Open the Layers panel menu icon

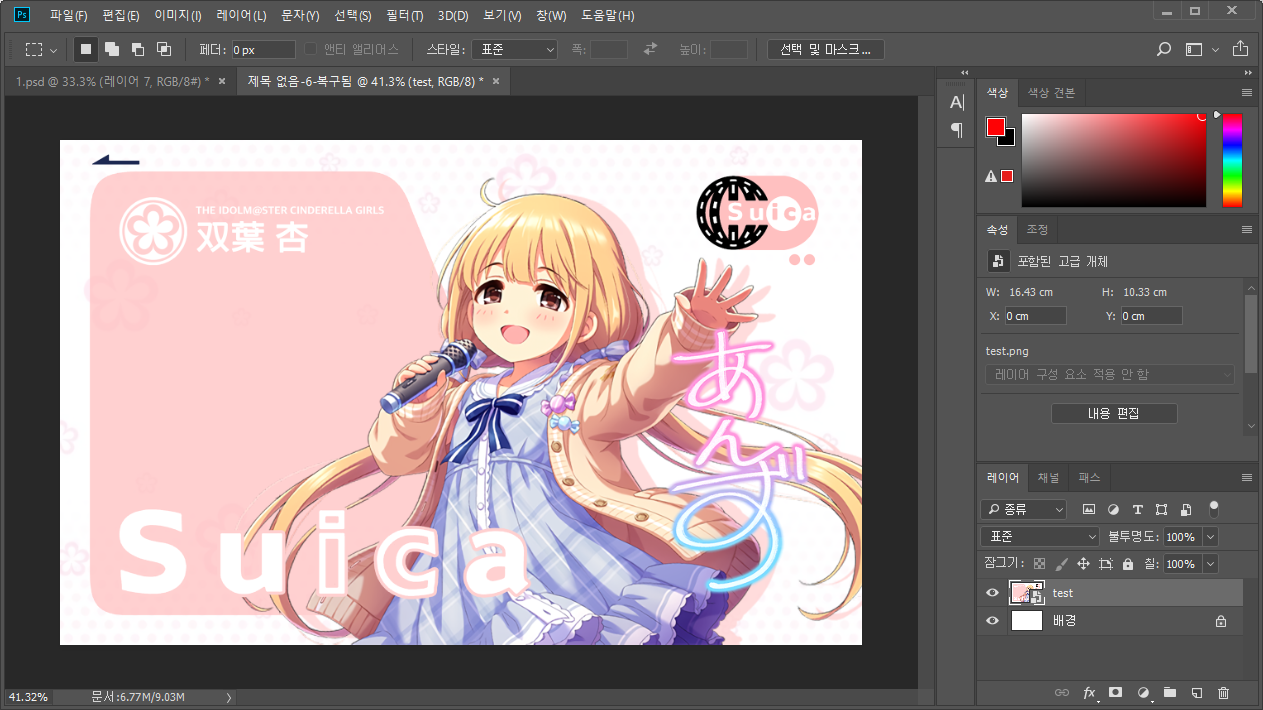tap(1247, 477)
